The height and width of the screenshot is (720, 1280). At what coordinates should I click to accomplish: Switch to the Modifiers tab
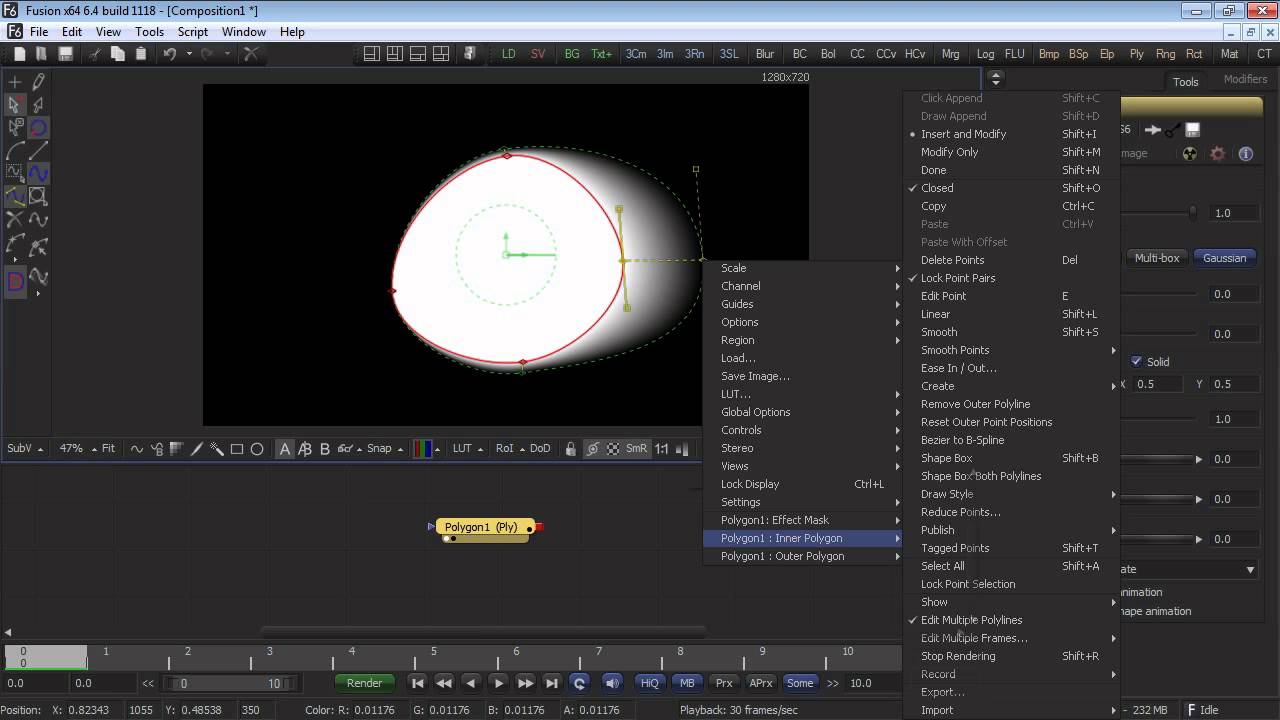1245,80
